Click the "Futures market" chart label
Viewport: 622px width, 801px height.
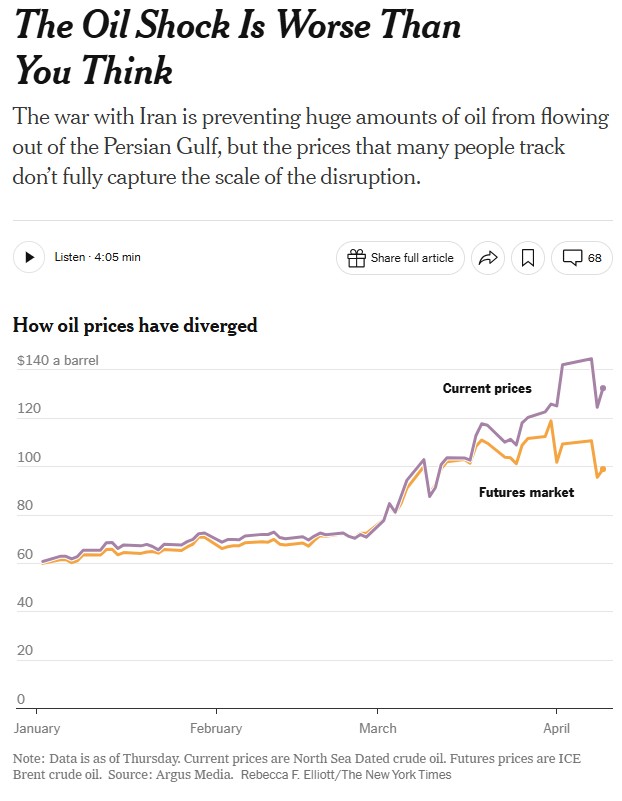coord(526,492)
